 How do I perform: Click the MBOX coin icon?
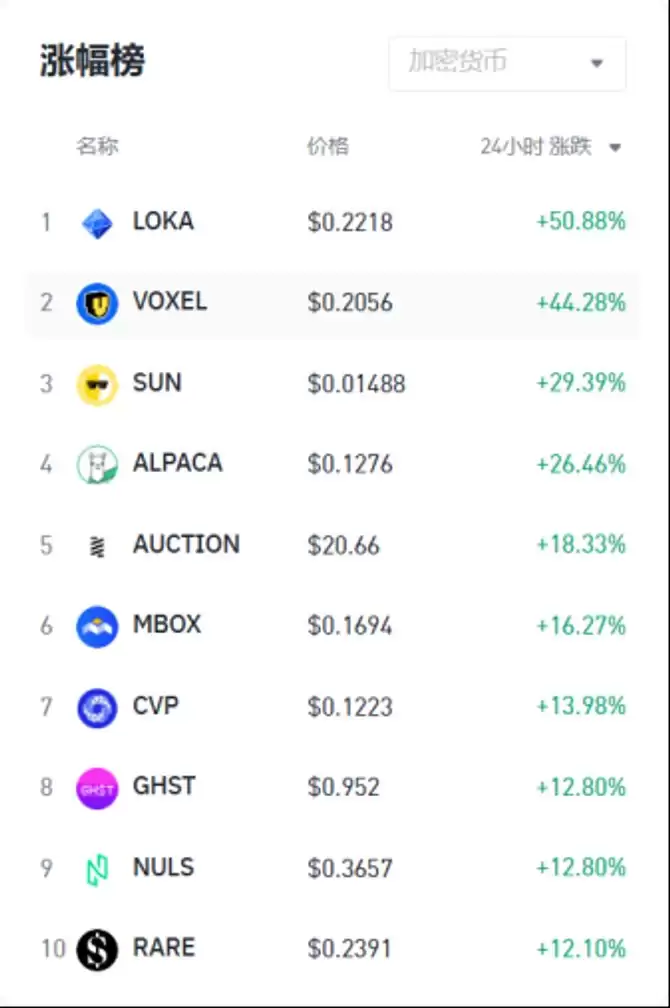tap(97, 627)
